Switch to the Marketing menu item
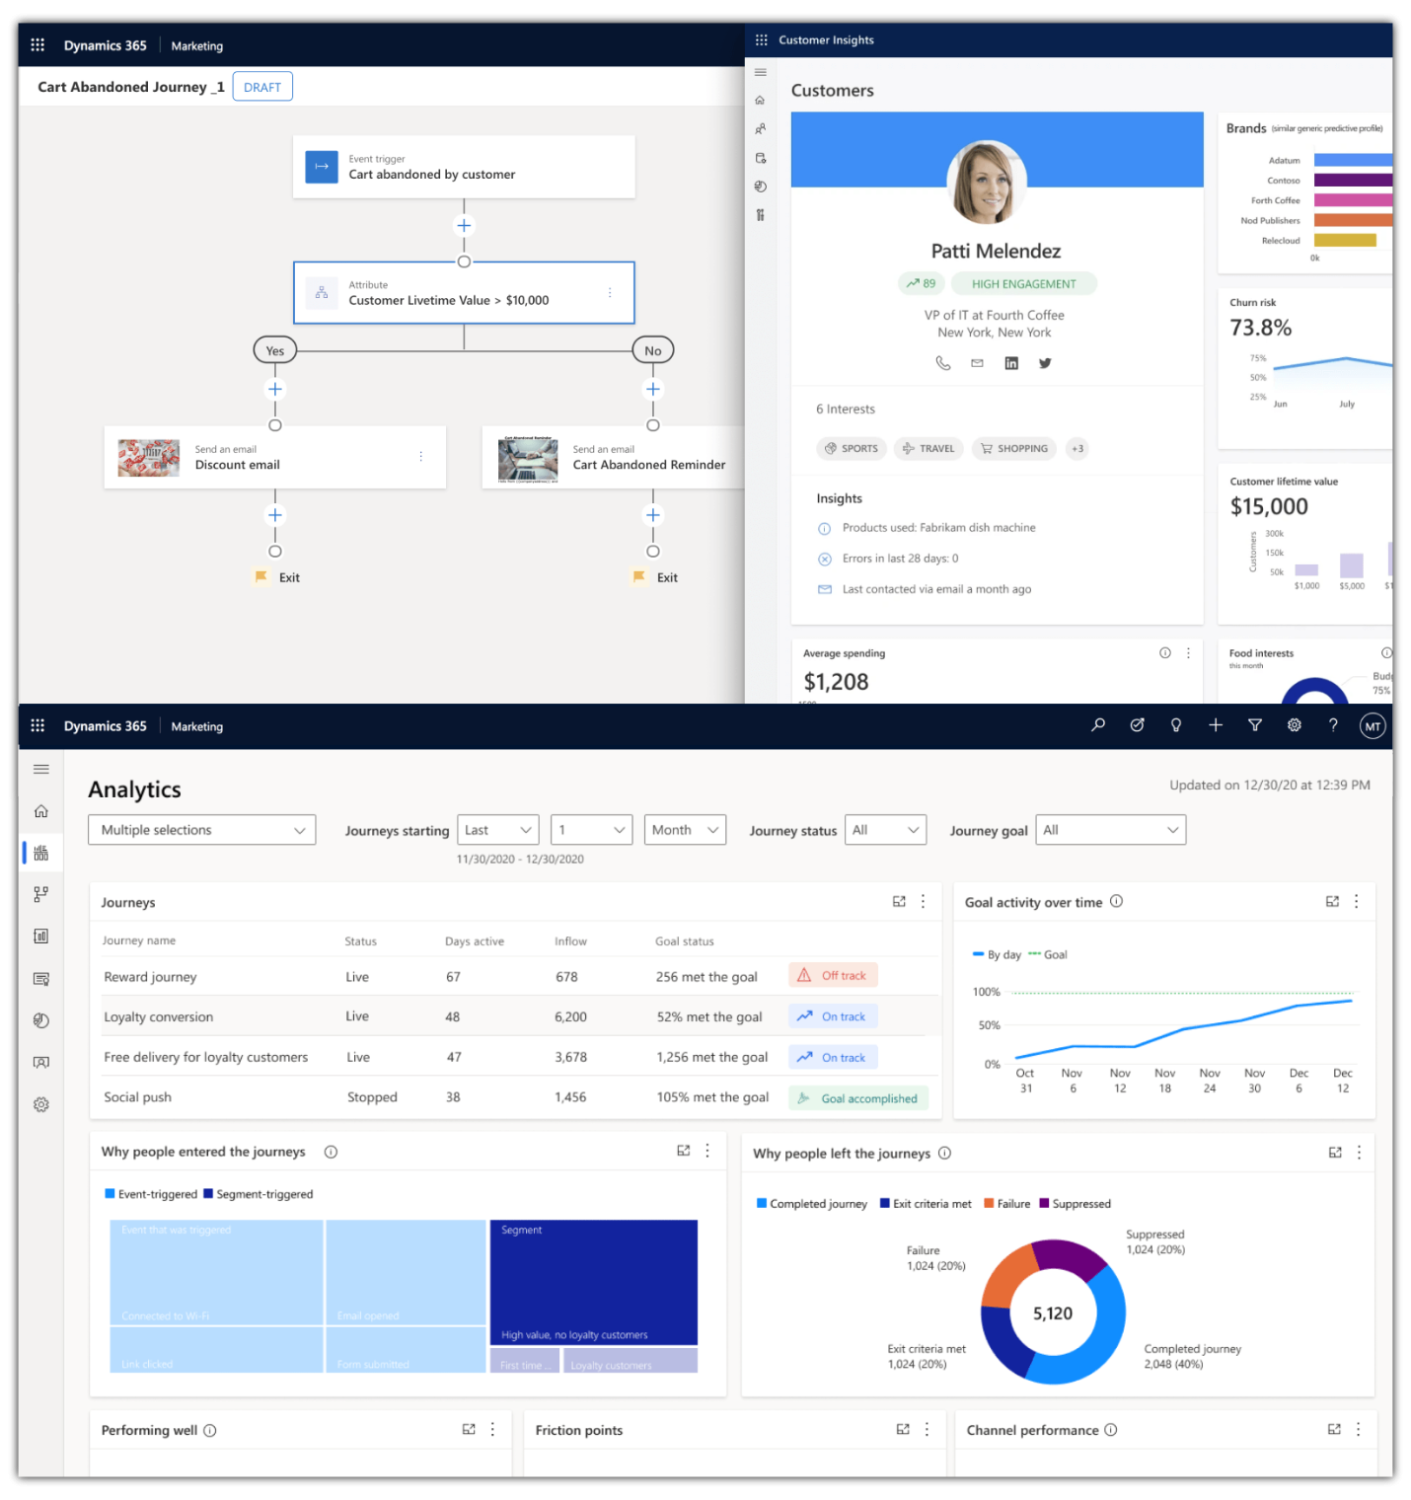The width and height of the screenshot is (1411, 1500). [196, 726]
